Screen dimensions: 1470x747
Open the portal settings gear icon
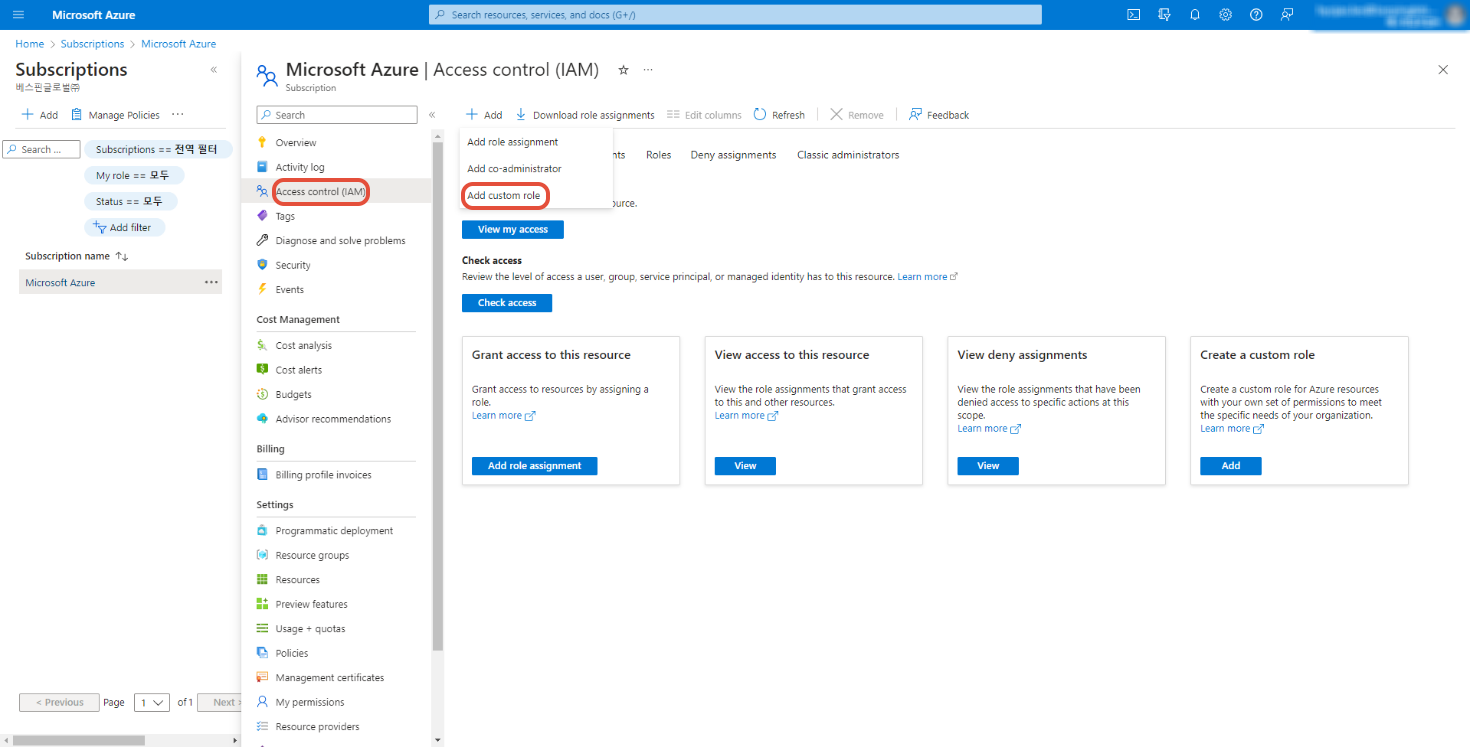tap(1225, 15)
